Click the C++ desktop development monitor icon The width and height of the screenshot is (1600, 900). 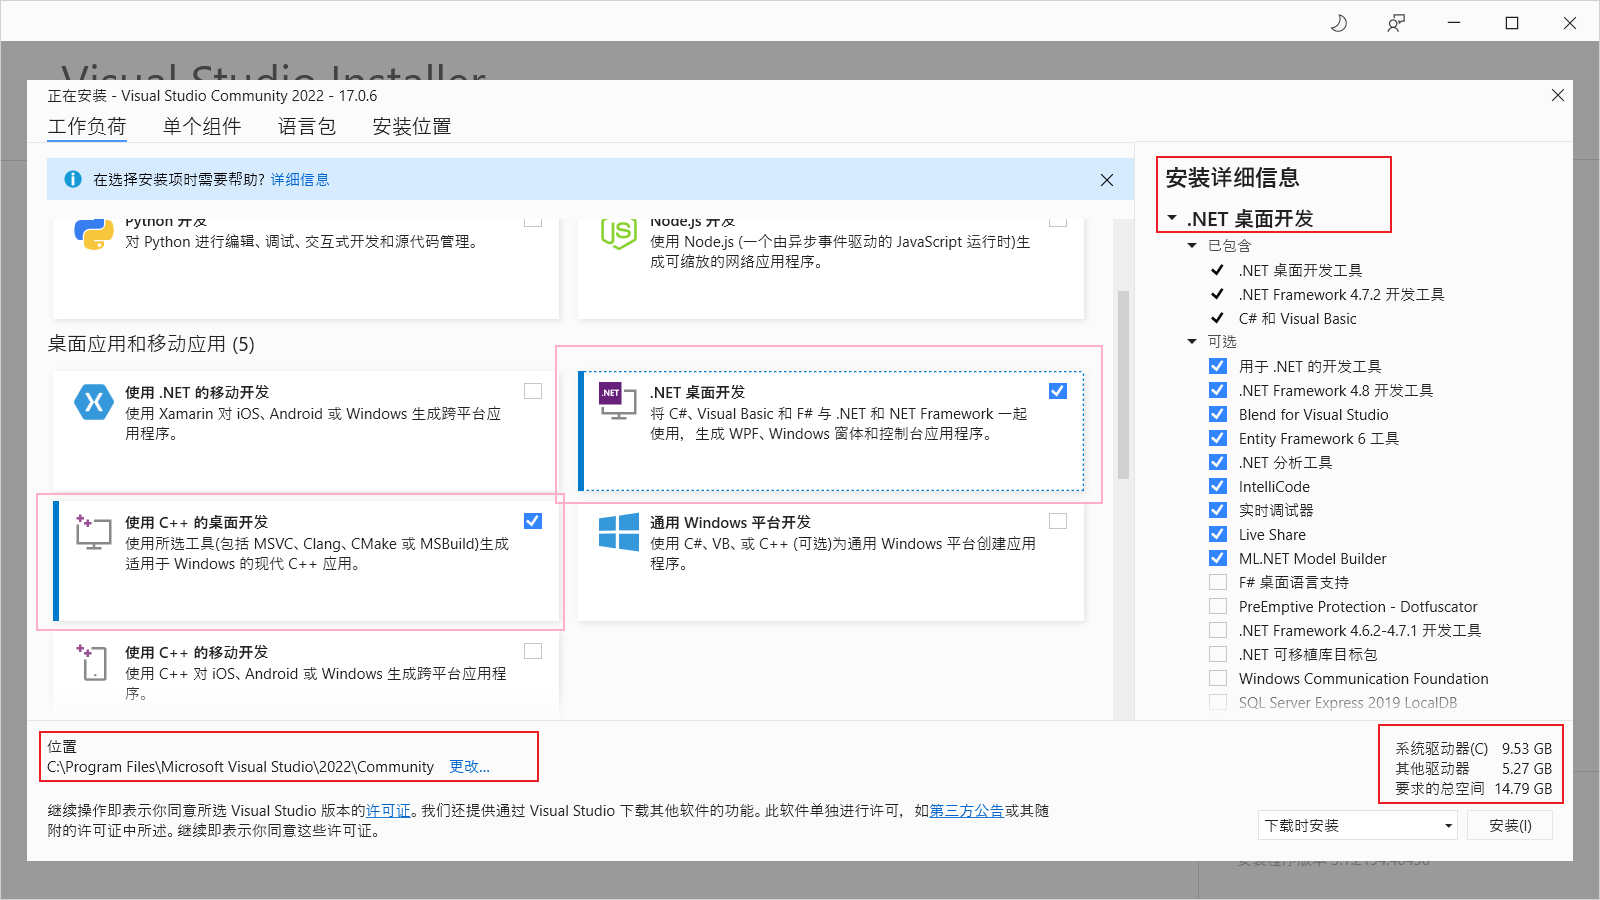(93, 532)
